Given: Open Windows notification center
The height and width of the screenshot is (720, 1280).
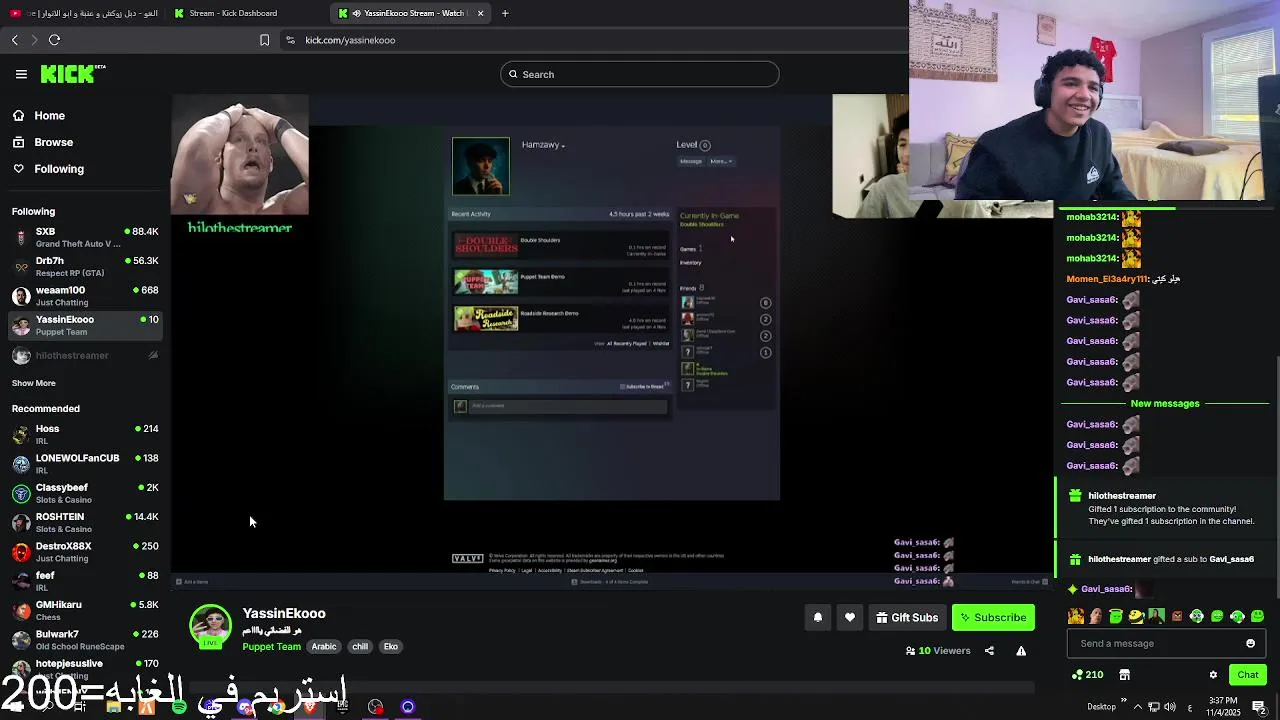Looking at the screenshot, I should point(1259,707).
